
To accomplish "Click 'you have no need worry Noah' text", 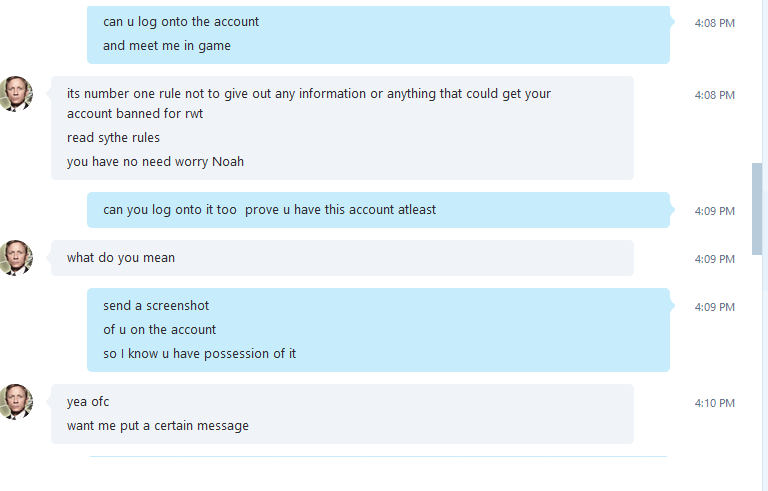I will pyautogui.click(x=155, y=162).
